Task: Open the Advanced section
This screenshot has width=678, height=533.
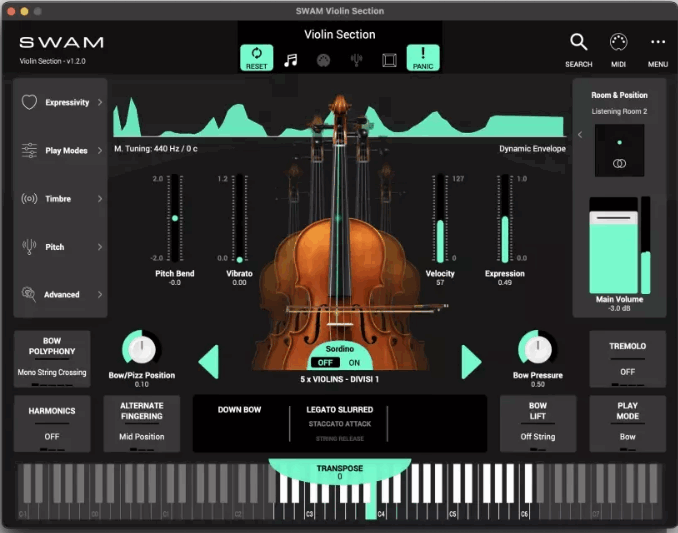Action: coord(61,294)
